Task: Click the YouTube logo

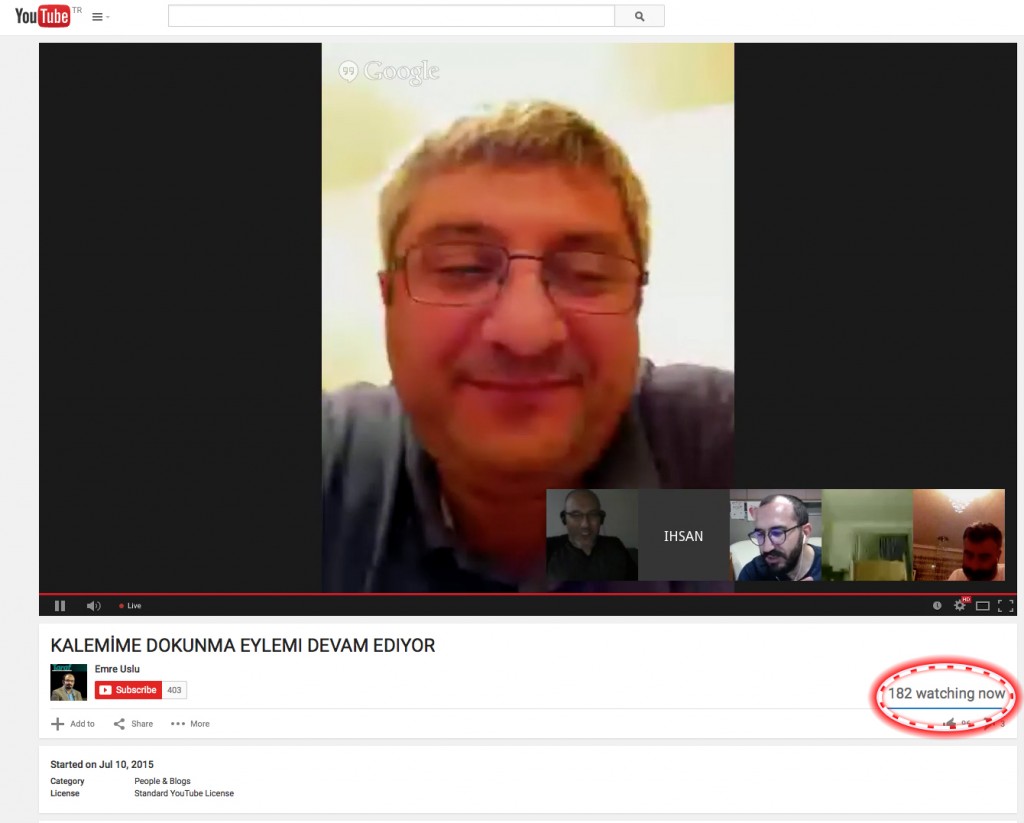Action: pos(42,16)
